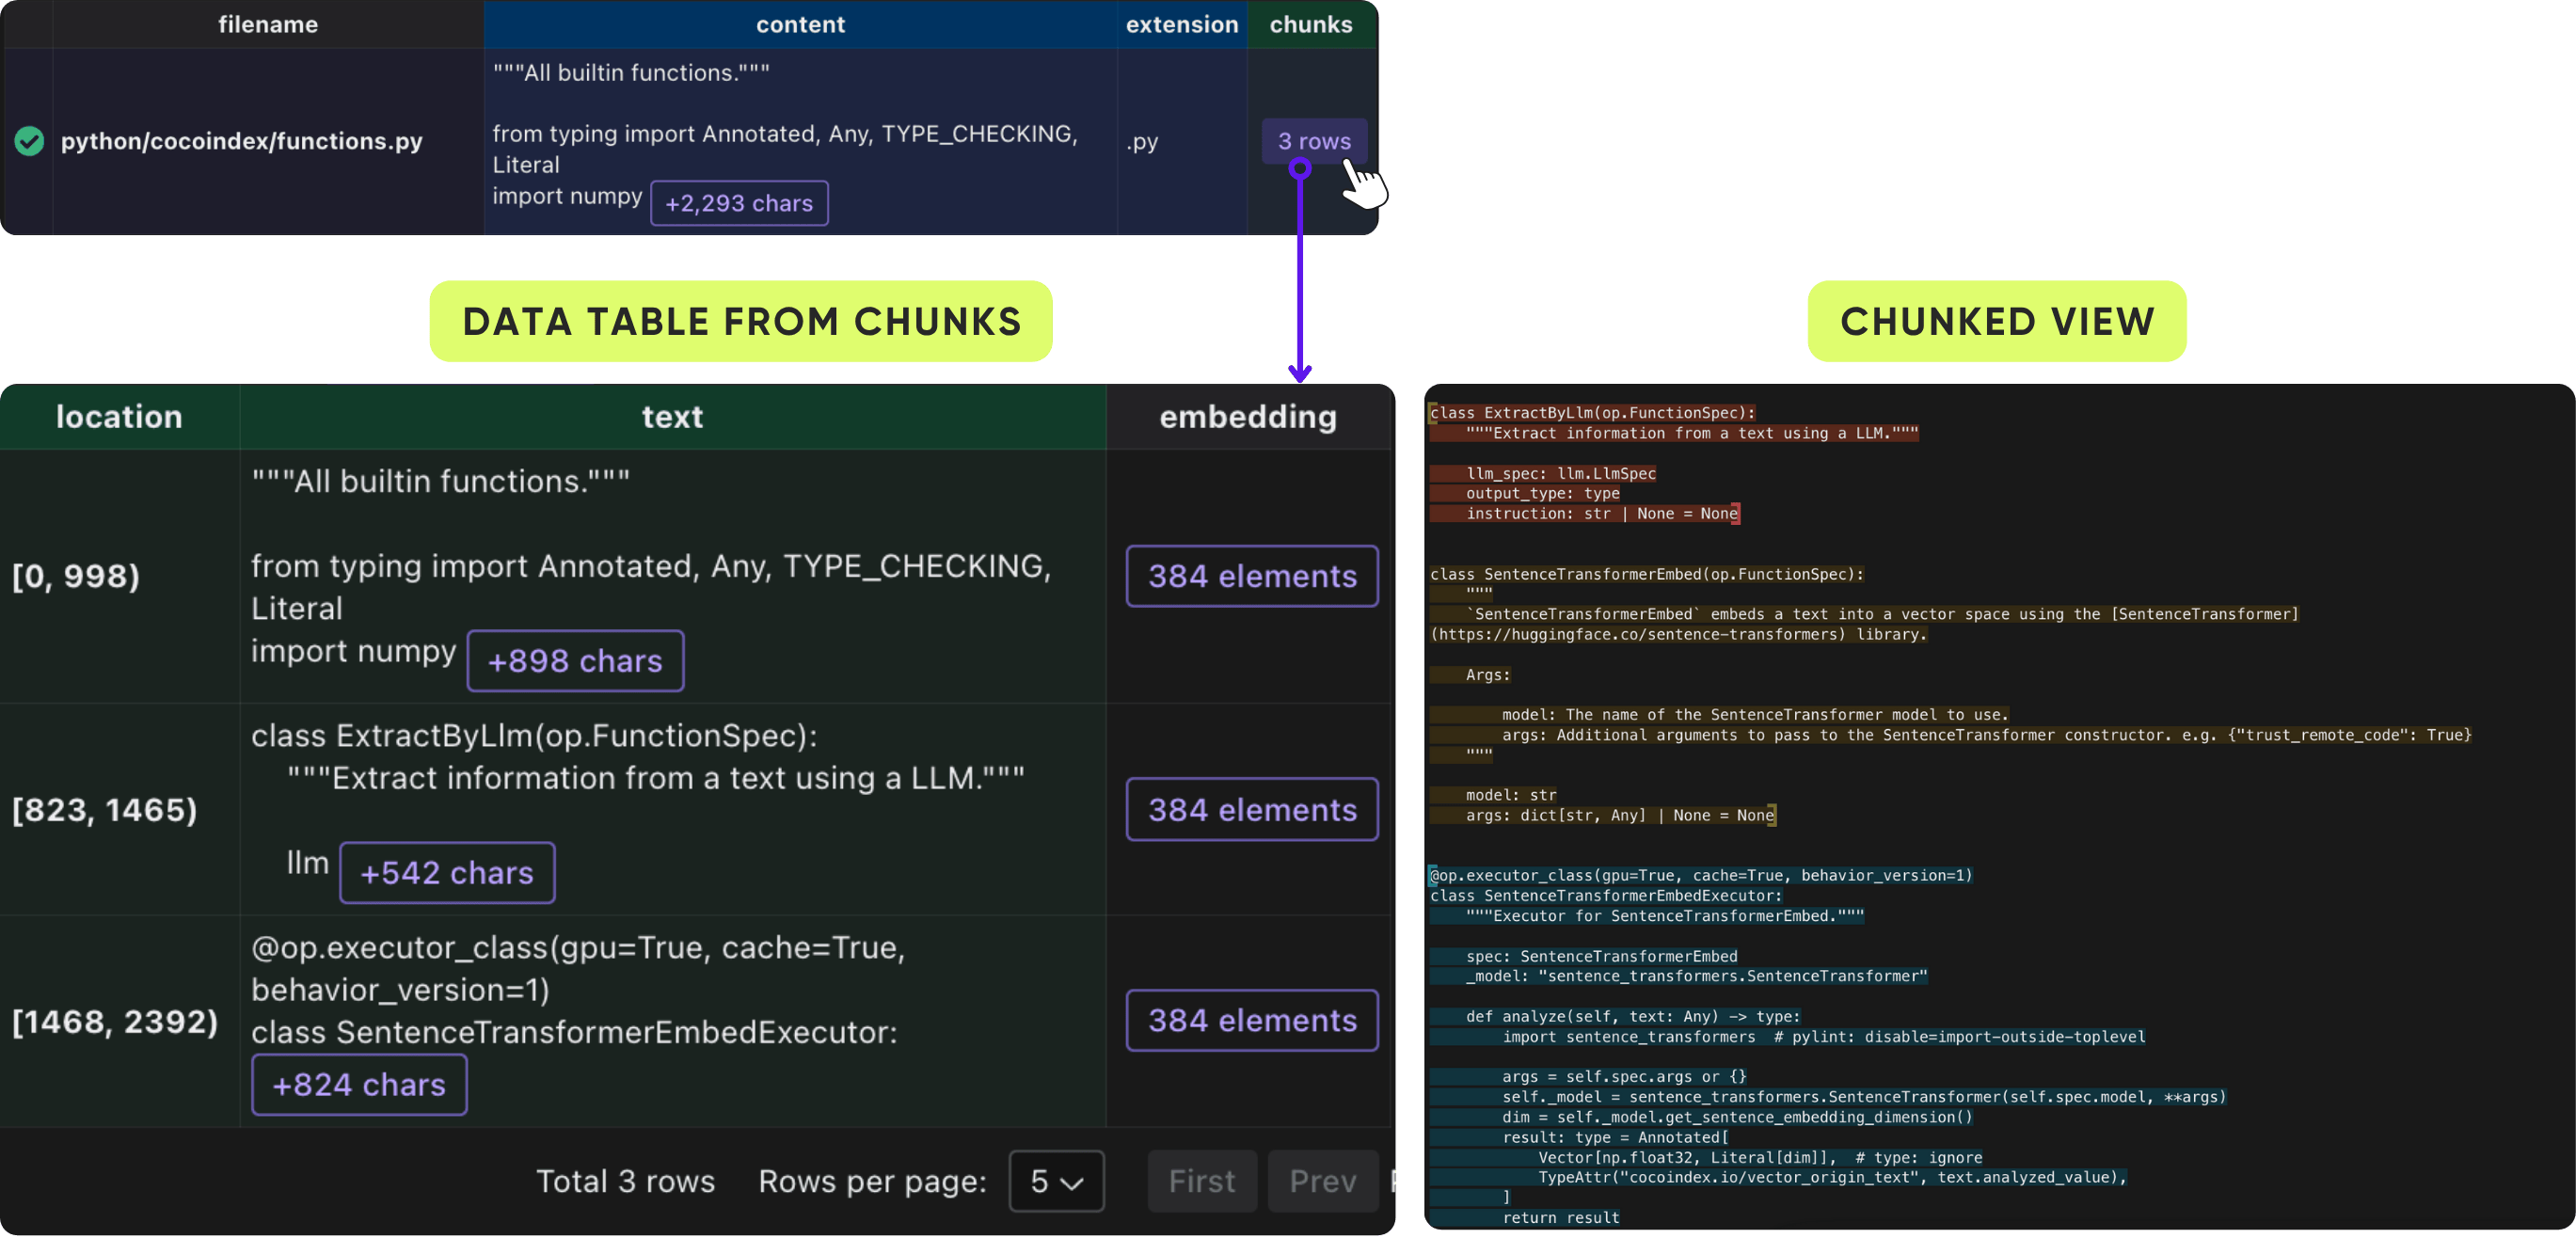2576x1238 pixels.
Task: Click the 'Total 3 rows' label
Action: pyautogui.click(x=625, y=1181)
